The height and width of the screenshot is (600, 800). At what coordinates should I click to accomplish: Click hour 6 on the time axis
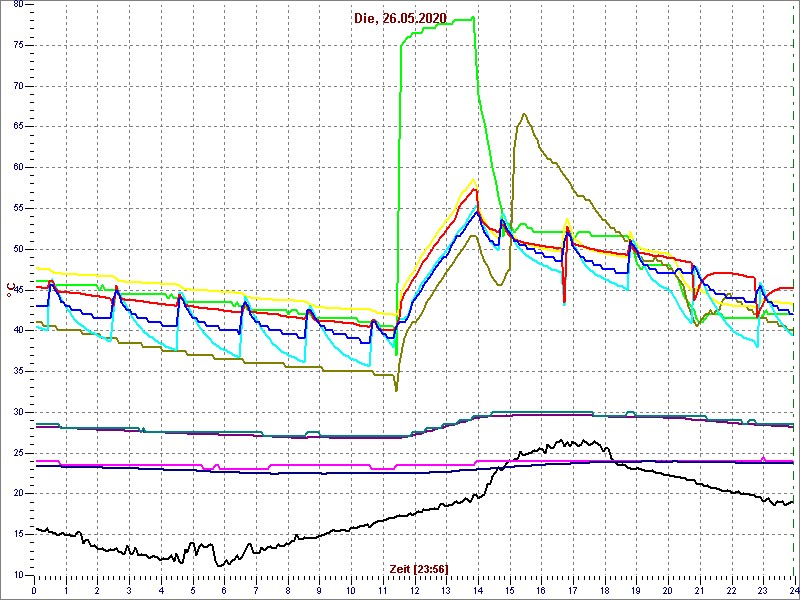(224, 590)
